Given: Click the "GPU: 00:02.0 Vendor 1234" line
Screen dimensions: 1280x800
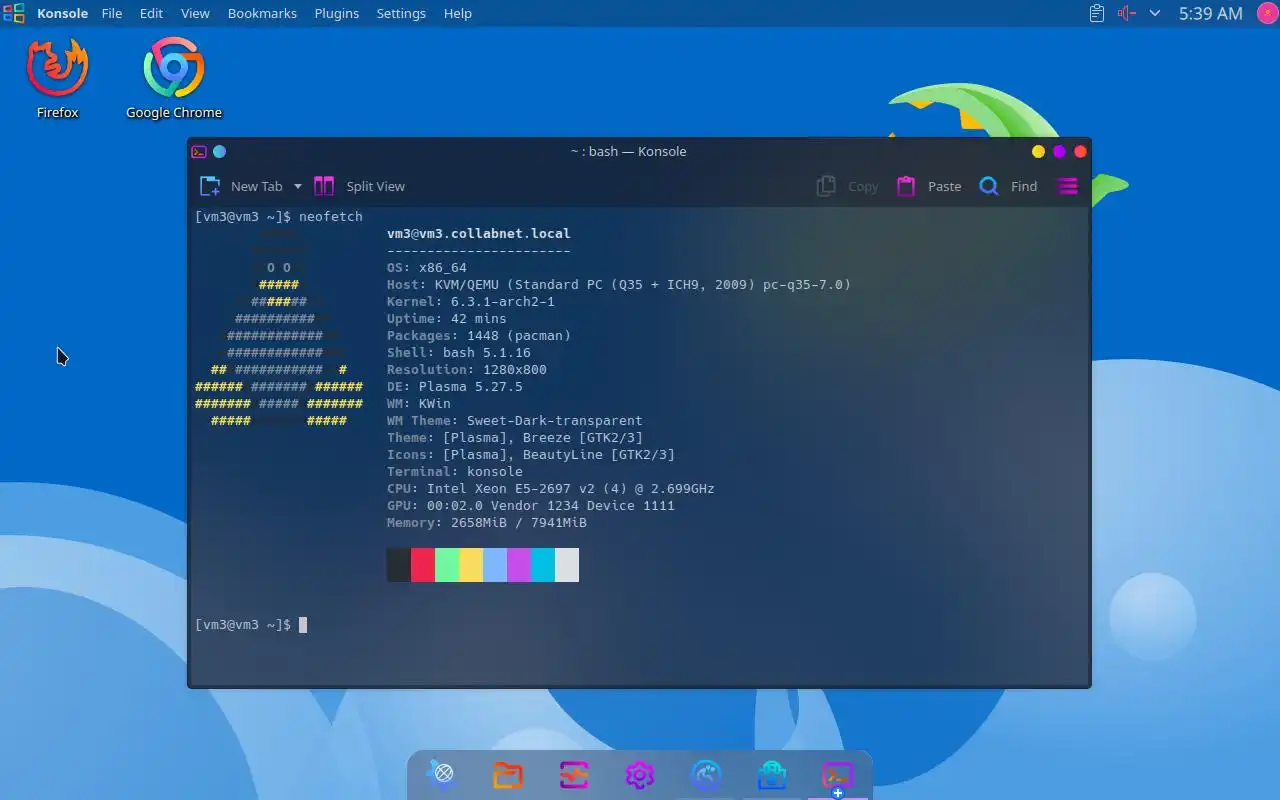Looking at the screenshot, I should coord(531,506).
